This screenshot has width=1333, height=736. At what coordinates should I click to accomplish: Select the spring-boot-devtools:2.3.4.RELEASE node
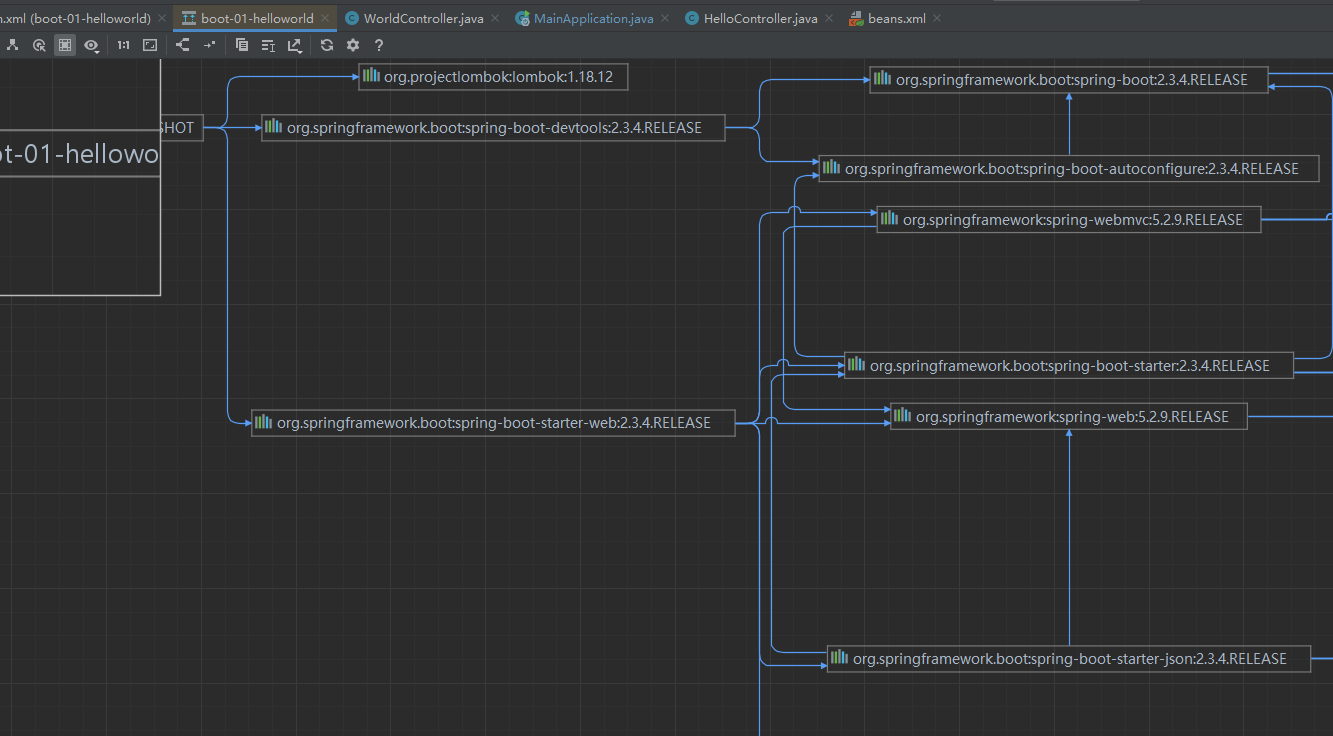click(x=493, y=128)
